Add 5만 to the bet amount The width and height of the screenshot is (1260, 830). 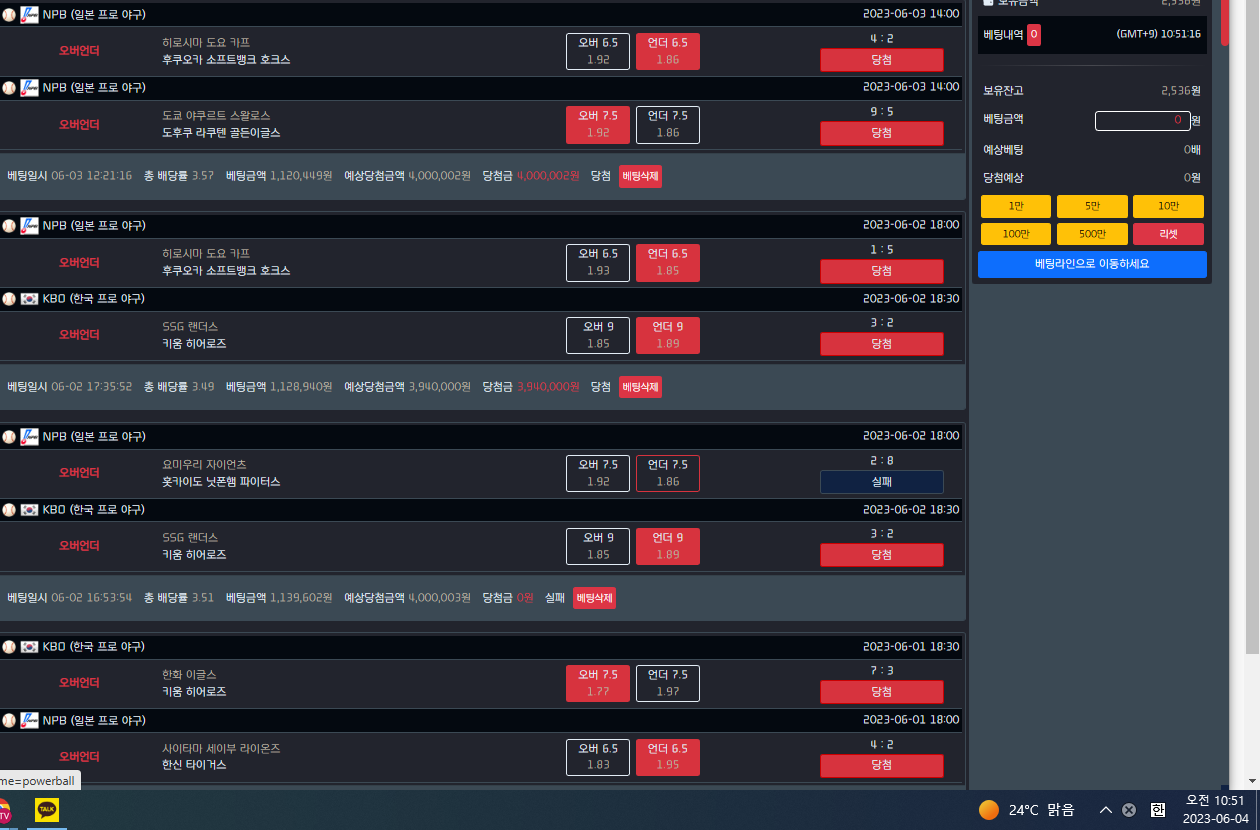(x=1092, y=206)
